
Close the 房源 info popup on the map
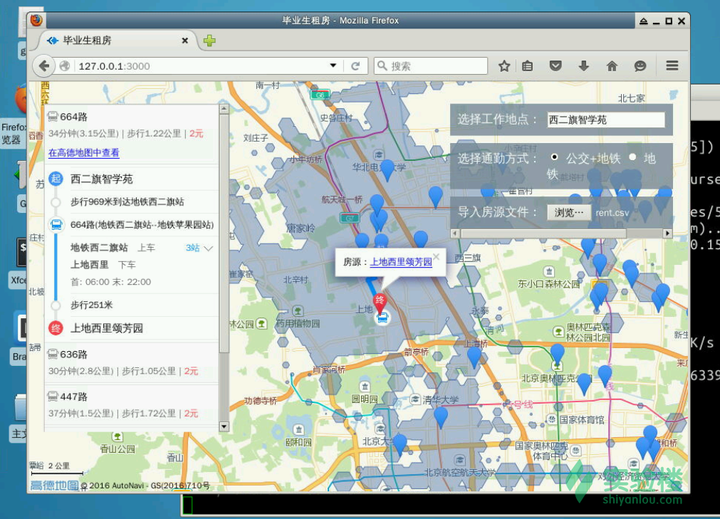tap(436, 257)
